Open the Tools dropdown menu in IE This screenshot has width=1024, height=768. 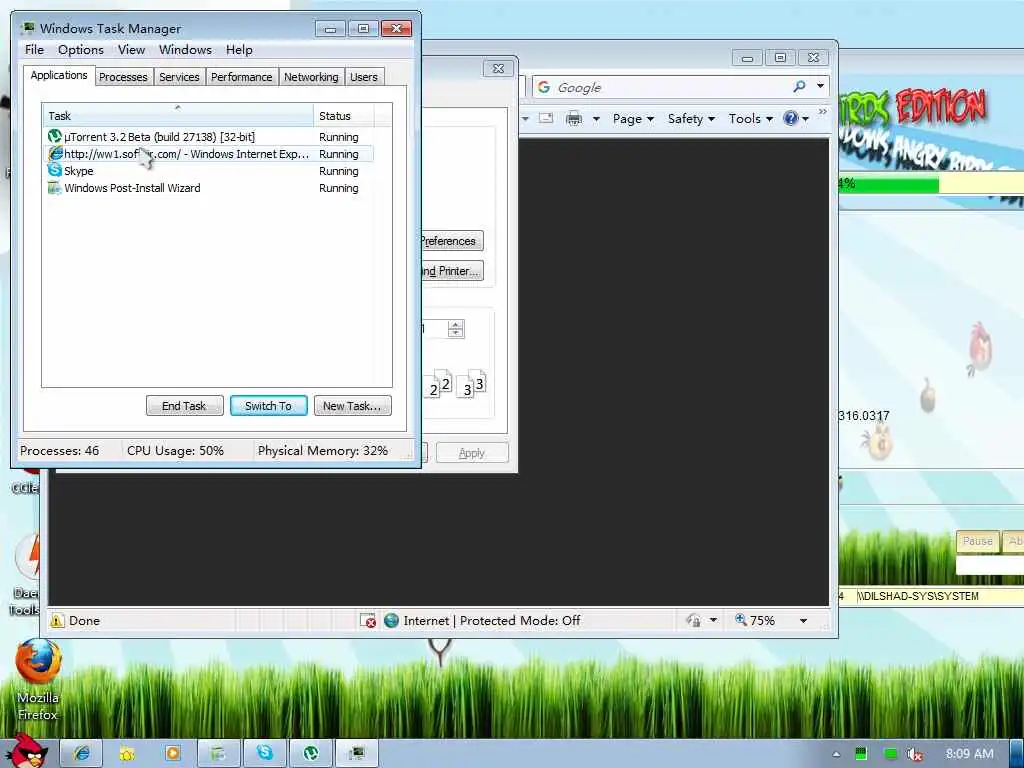coord(750,119)
